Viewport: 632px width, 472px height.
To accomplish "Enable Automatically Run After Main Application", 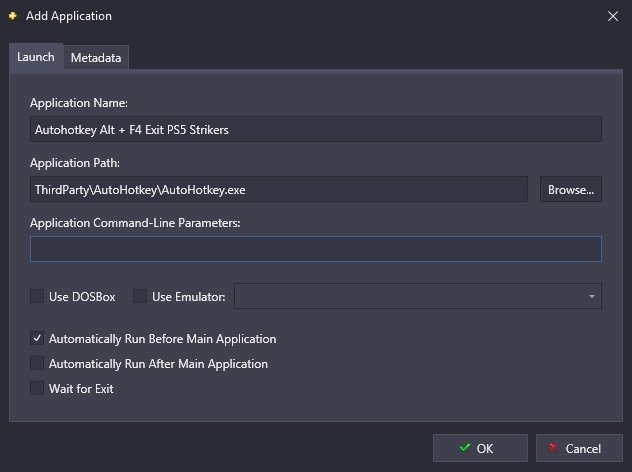I will 37,363.
